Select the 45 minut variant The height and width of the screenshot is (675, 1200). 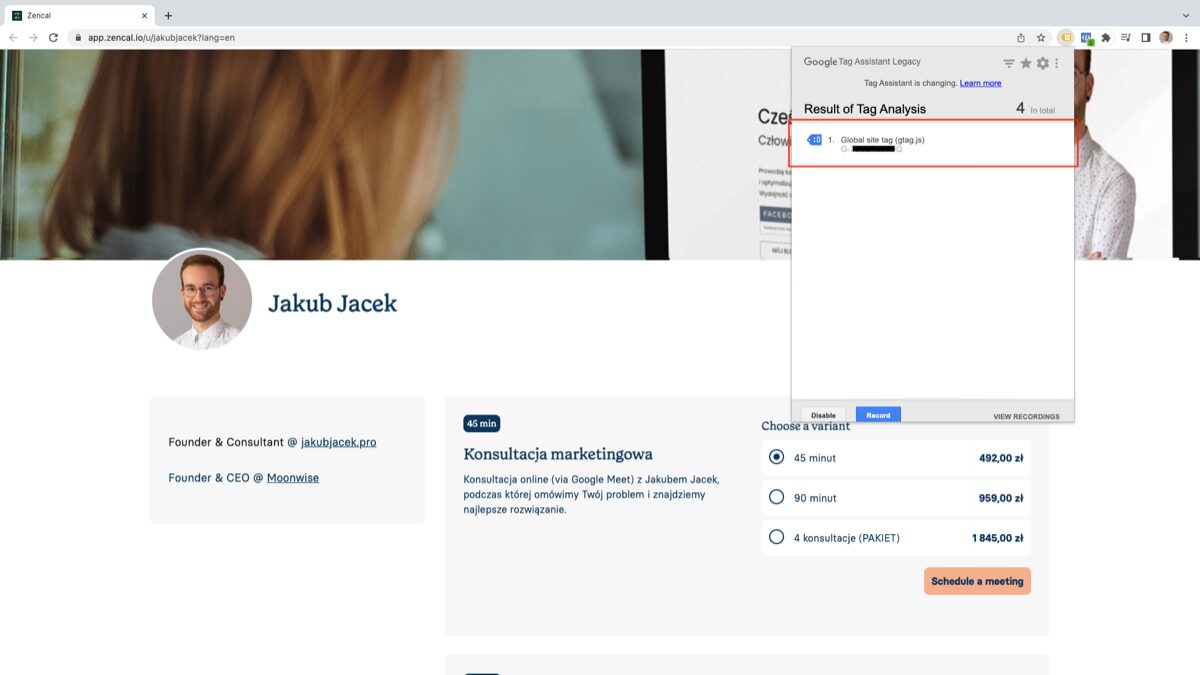777,457
